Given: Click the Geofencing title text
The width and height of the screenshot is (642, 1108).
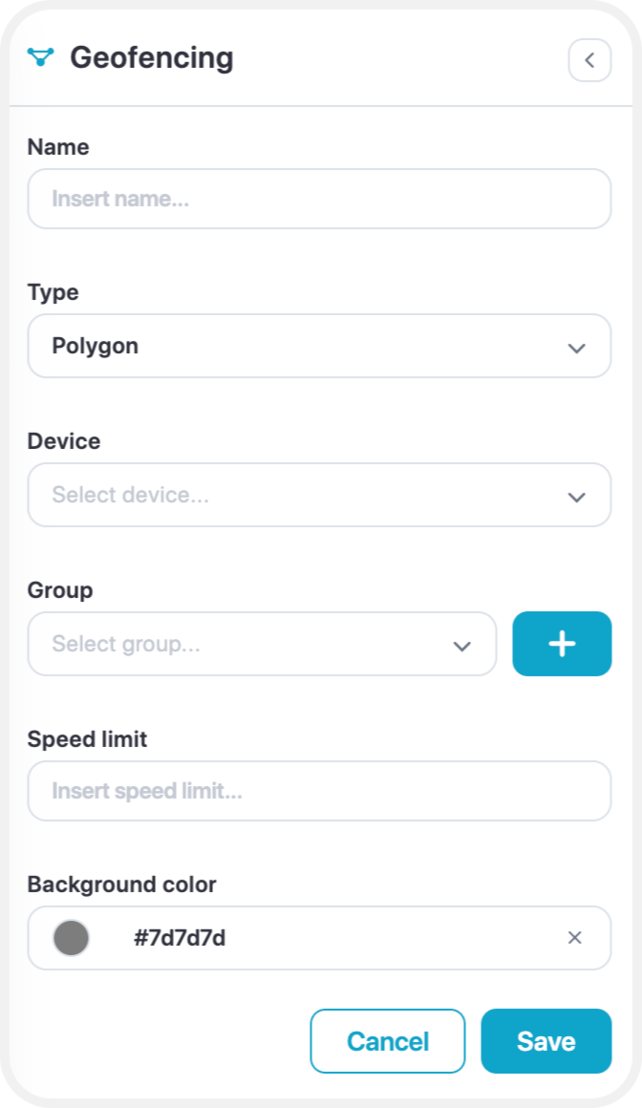Looking at the screenshot, I should 152,58.
